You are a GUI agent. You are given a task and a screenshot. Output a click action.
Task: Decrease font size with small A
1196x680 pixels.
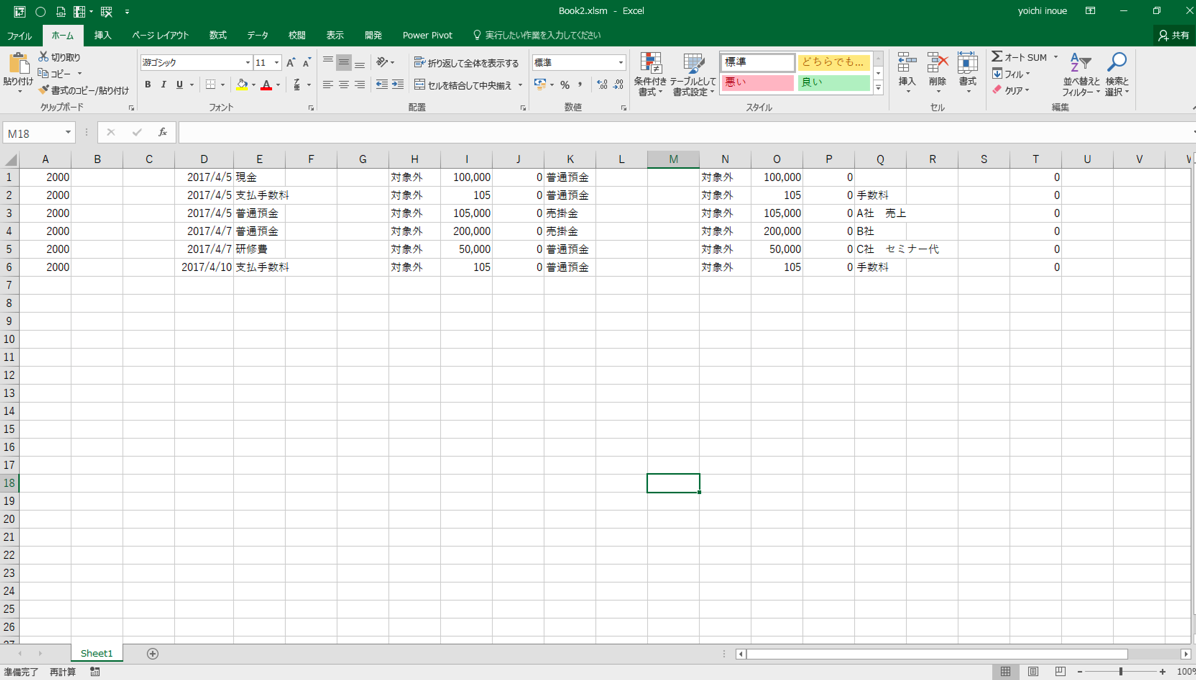point(306,63)
